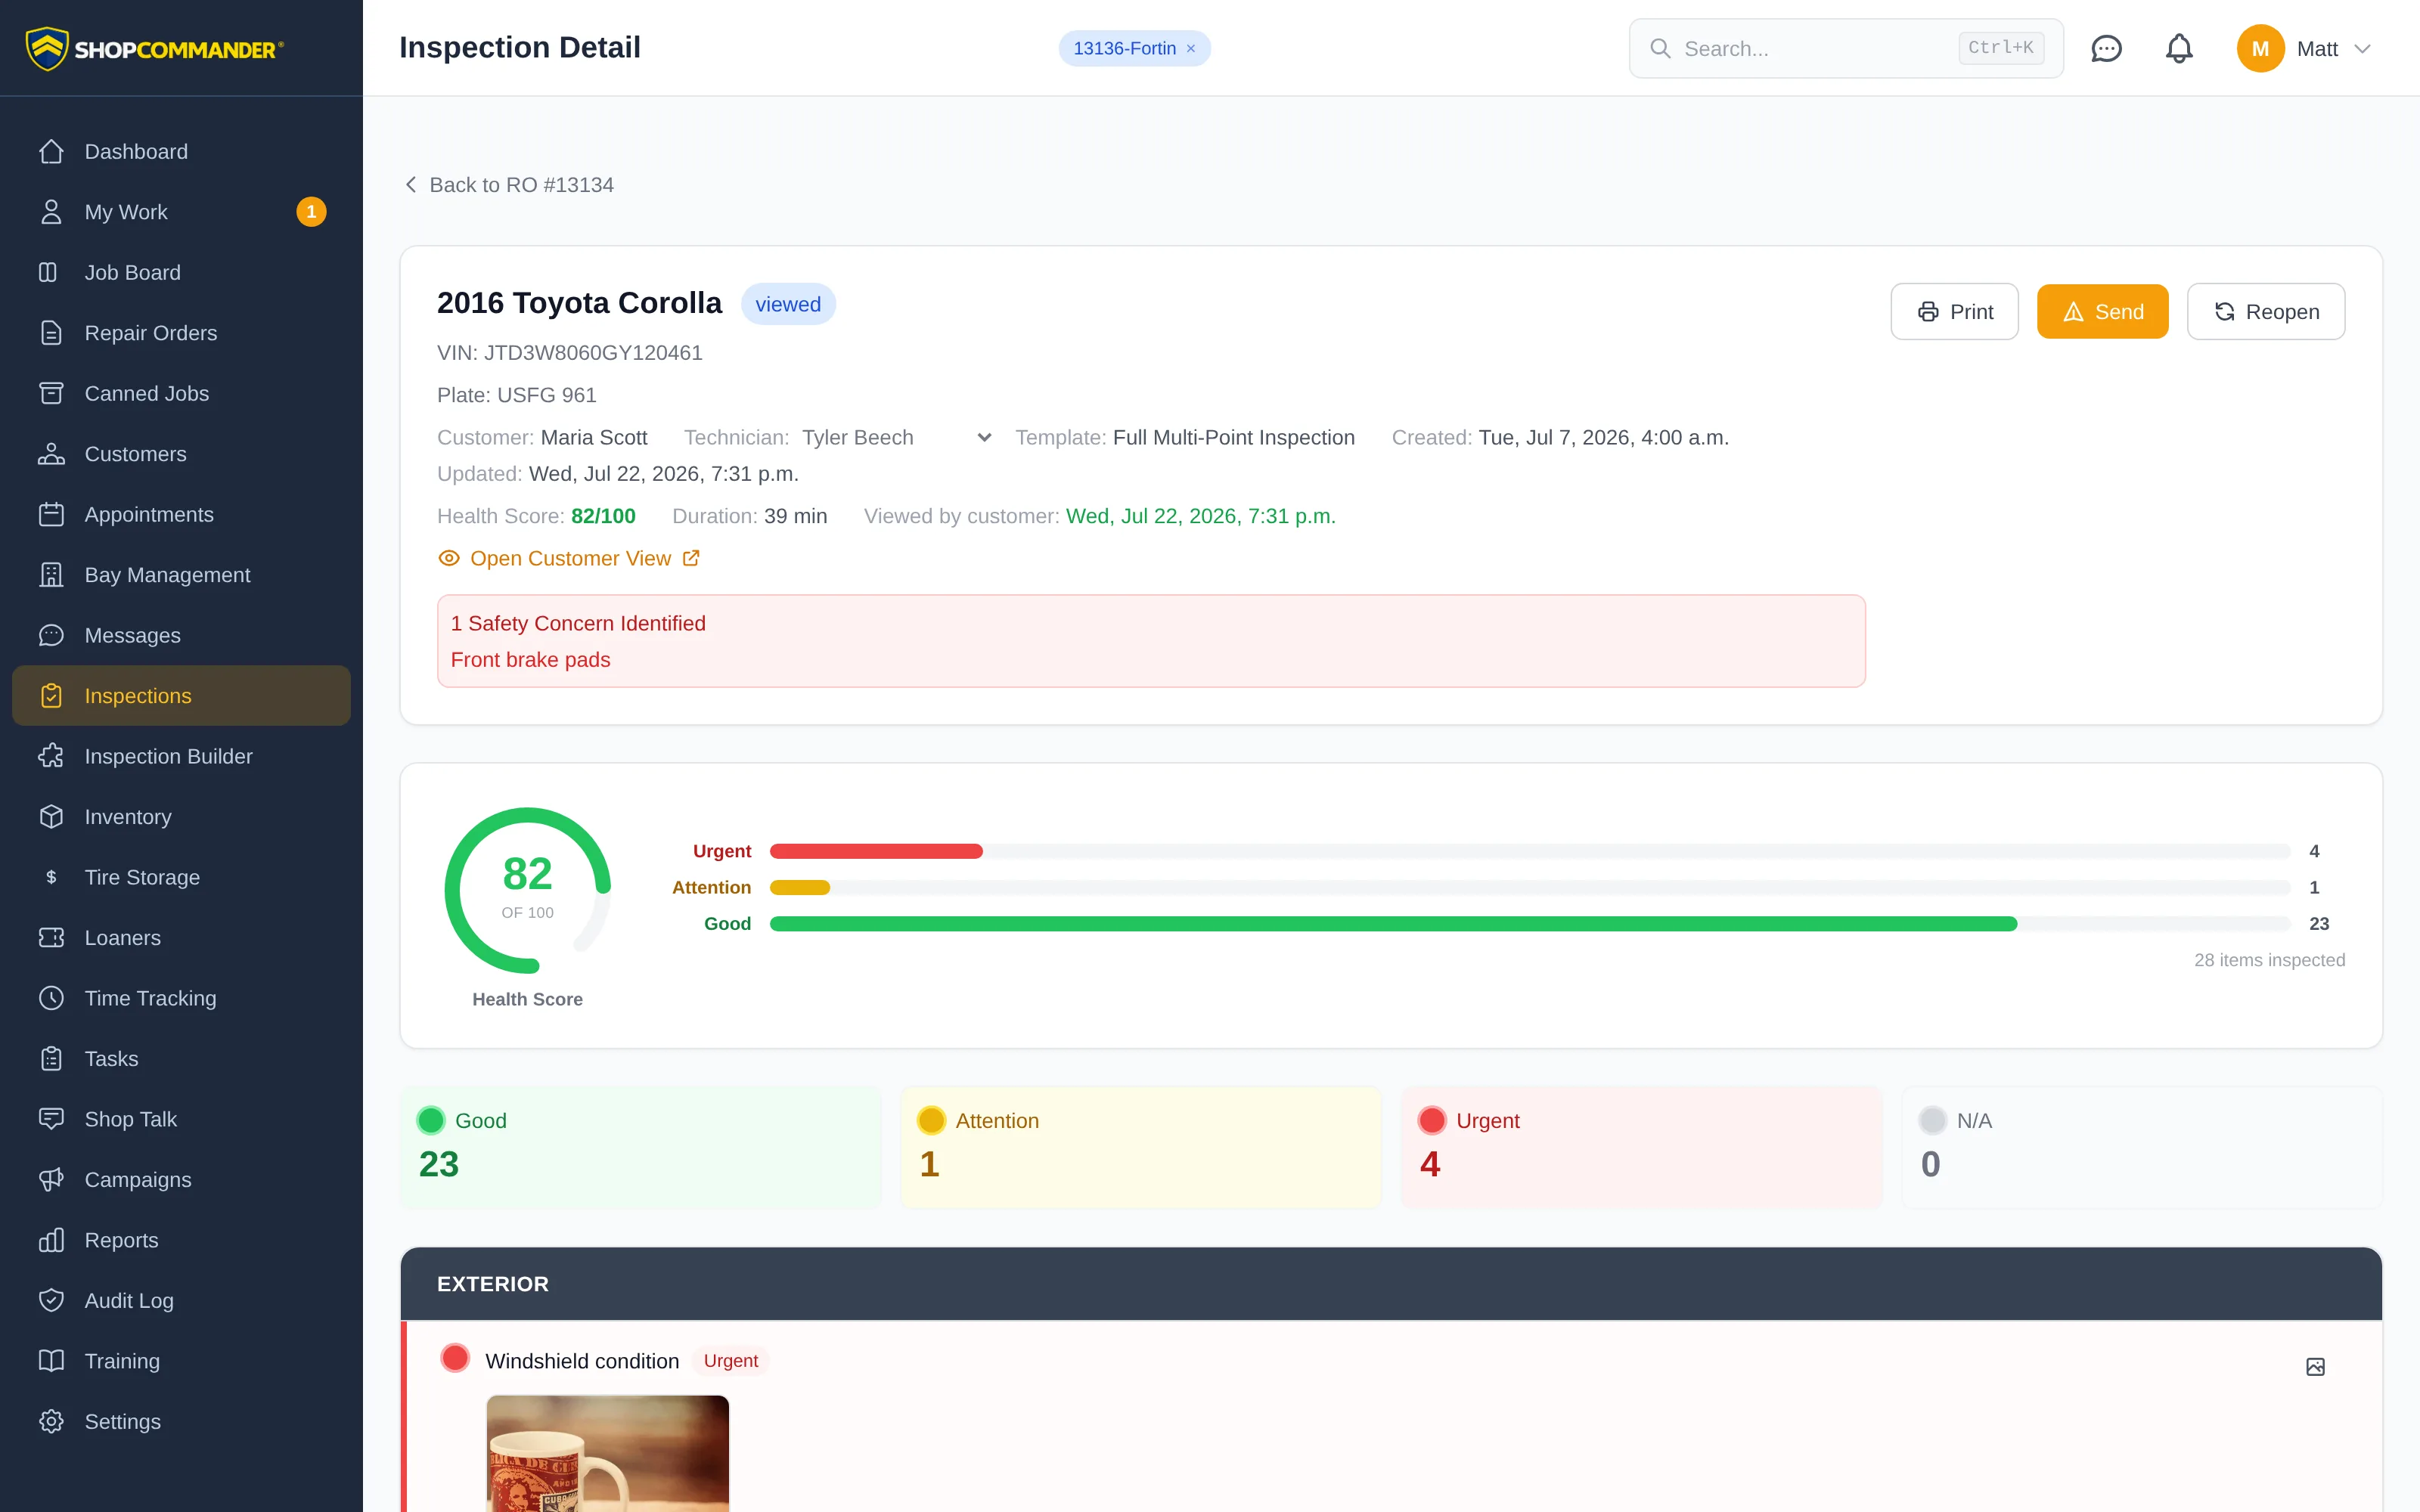Image resolution: width=2420 pixels, height=1512 pixels.
Task: Open Customer View link
Action: pos(569,558)
